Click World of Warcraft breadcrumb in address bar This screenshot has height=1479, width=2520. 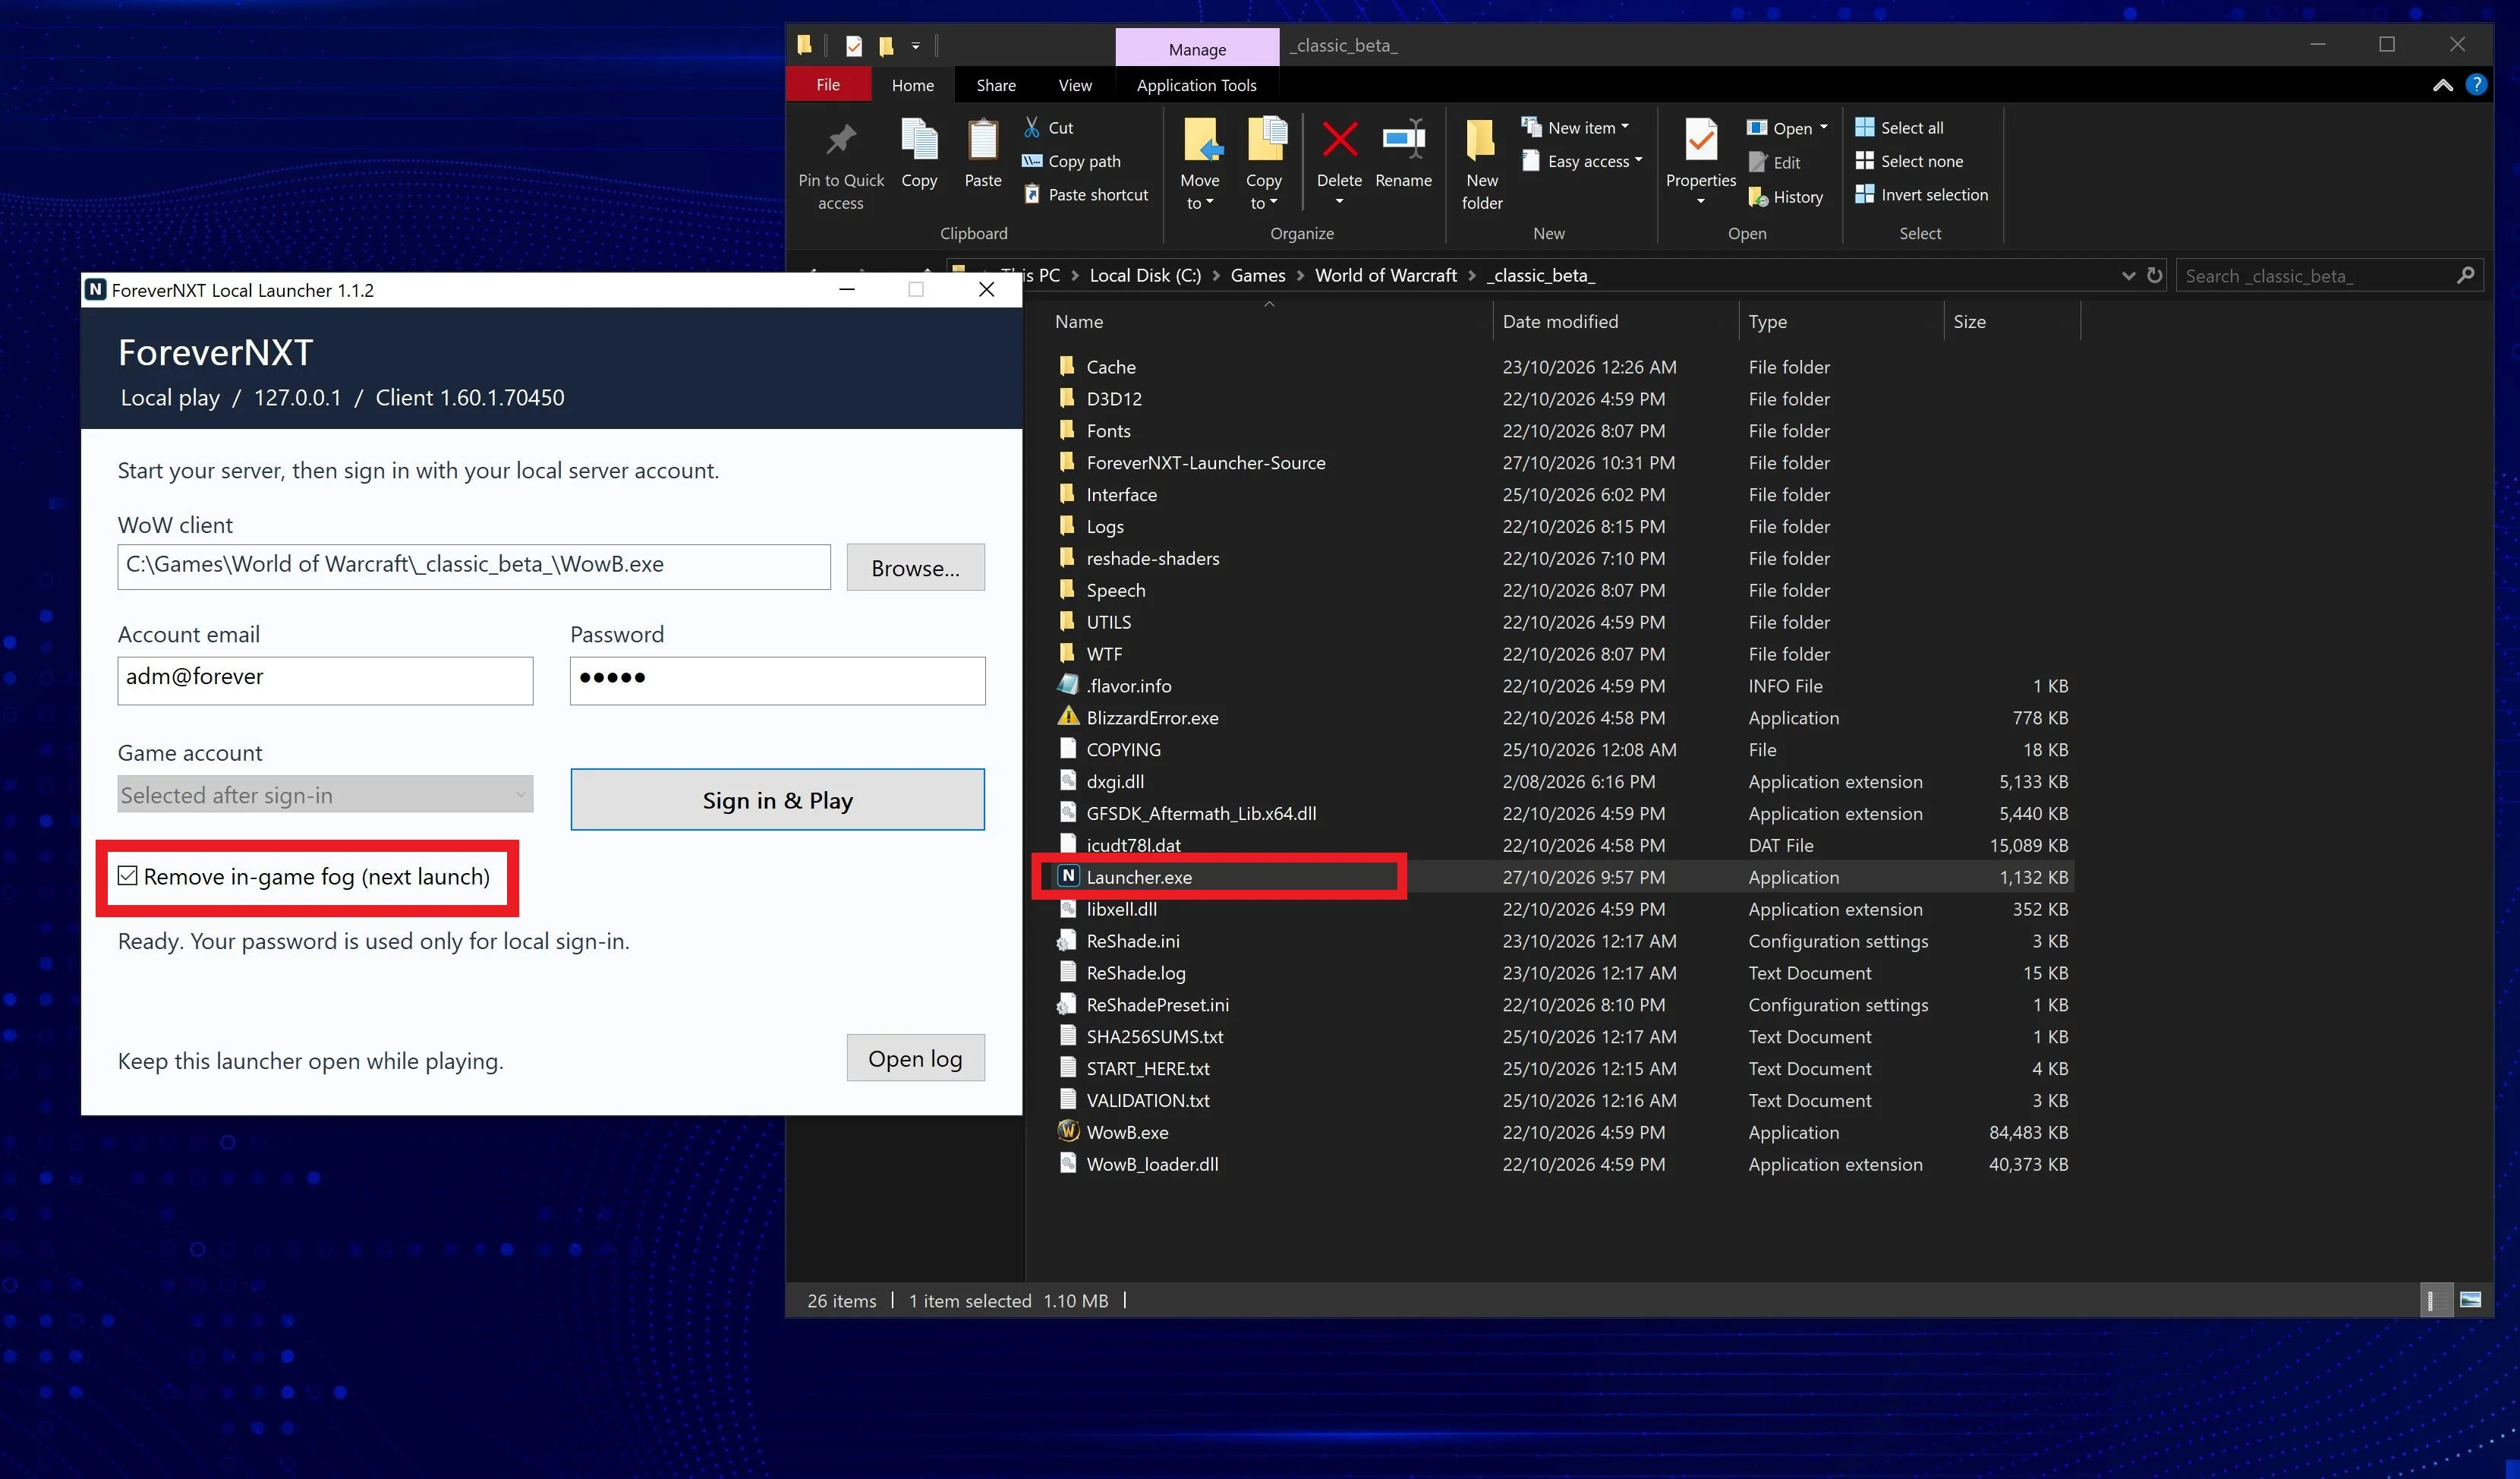click(x=1385, y=275)
